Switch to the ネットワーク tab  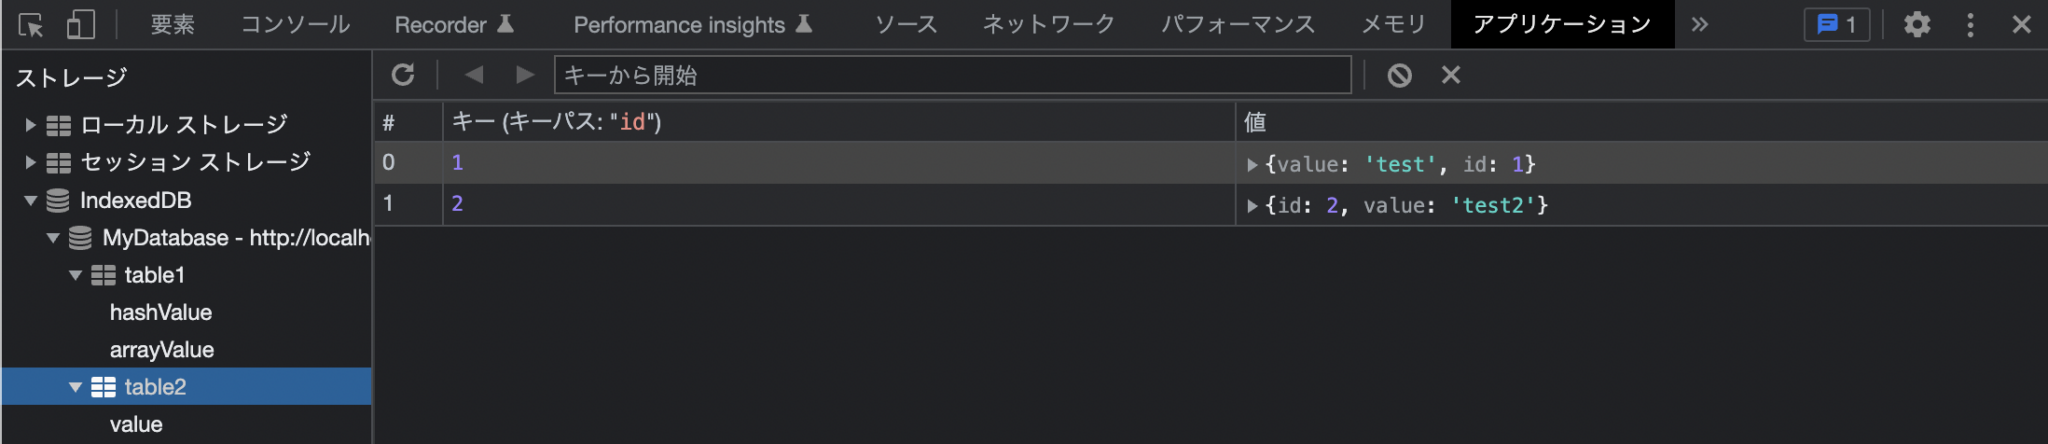point(1049,25)
